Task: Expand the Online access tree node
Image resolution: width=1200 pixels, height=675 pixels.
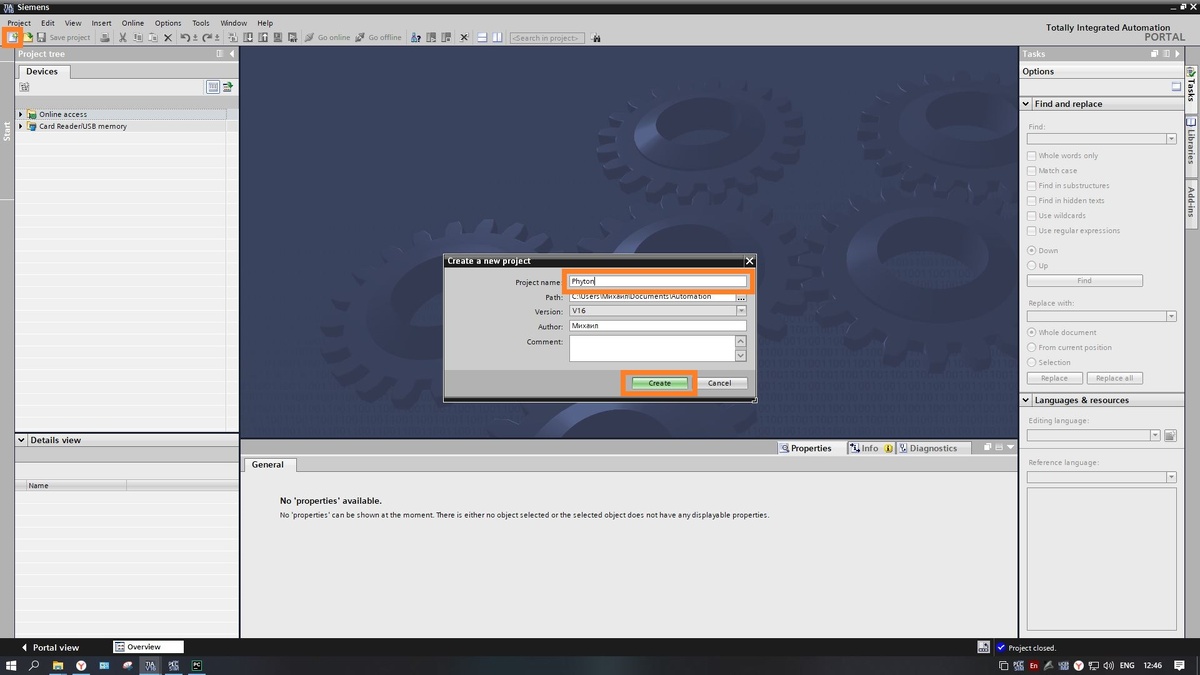Action: (21, 114)
